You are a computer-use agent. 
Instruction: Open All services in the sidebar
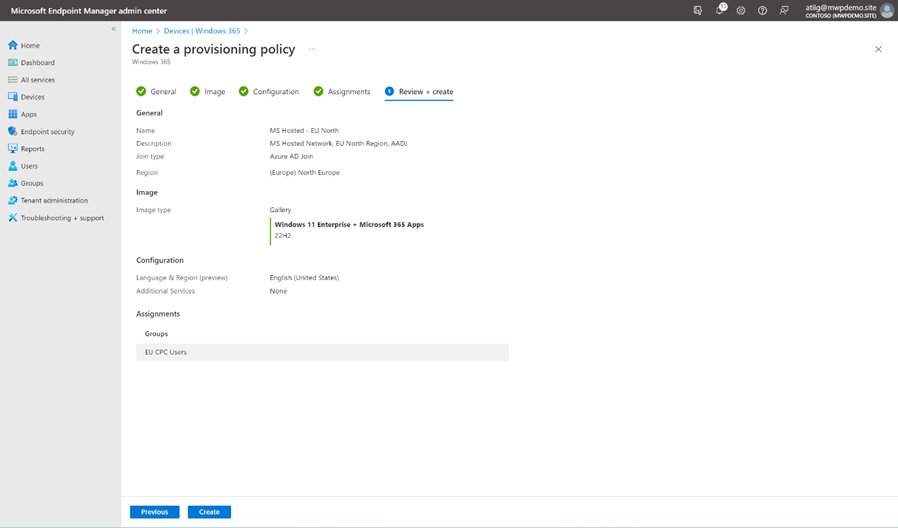31,80
